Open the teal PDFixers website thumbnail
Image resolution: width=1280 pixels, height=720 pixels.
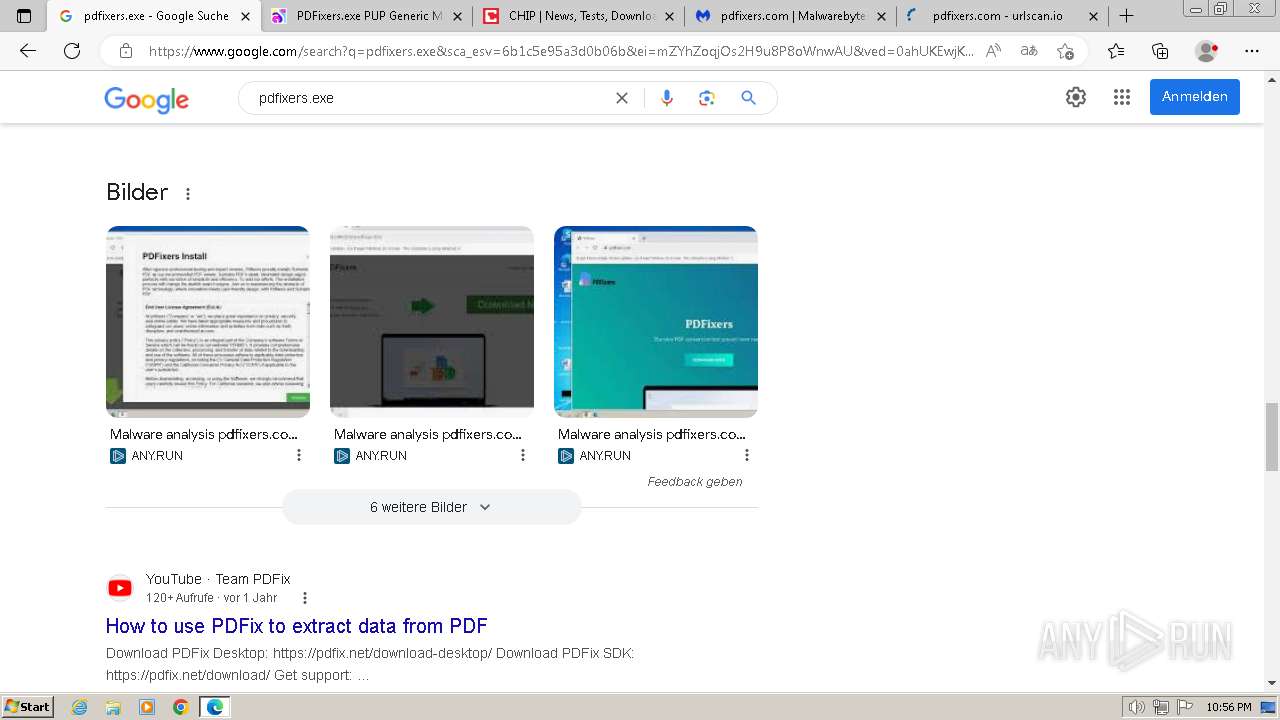pyautogui.click(x=656, y=321)
